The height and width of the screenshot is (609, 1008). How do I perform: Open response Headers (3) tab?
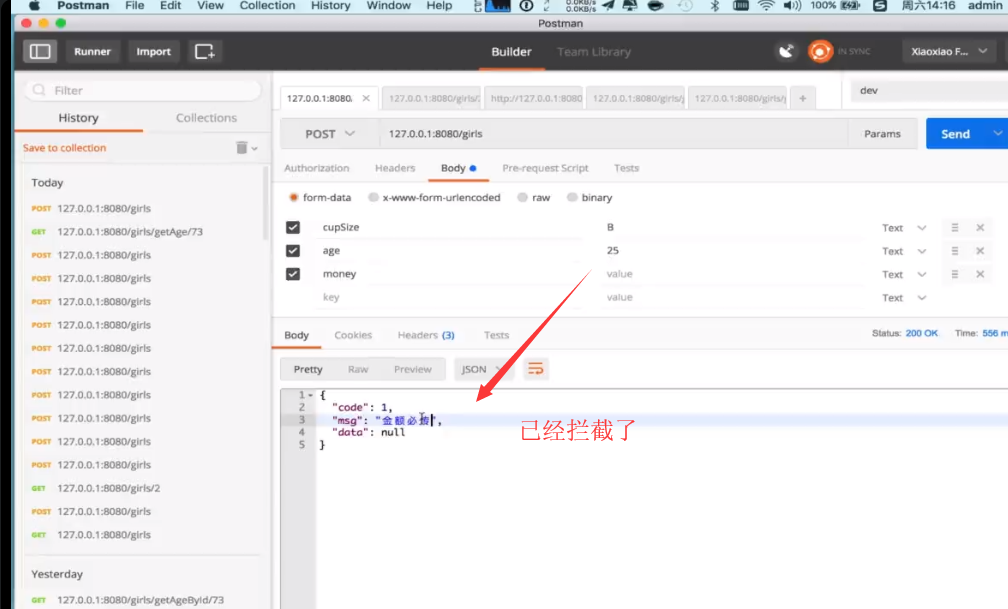(426, 335)
